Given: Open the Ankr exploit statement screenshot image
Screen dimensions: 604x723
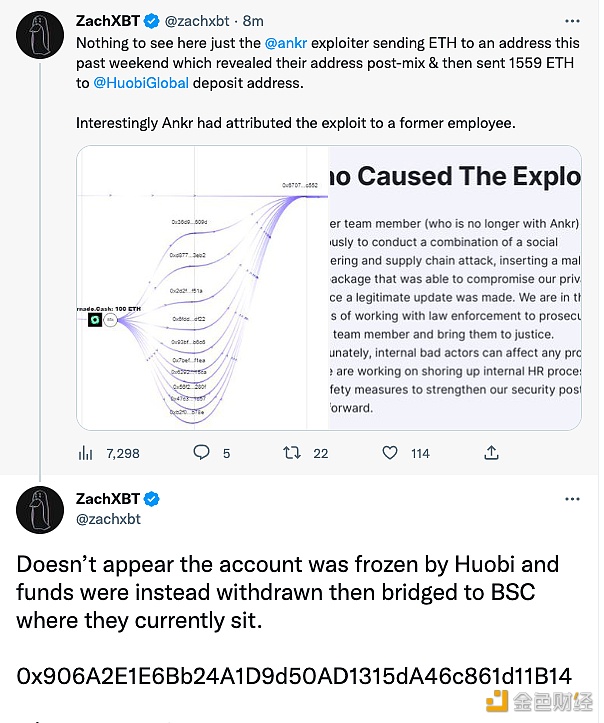Looking at the screenshot, I should click(454, 289).
